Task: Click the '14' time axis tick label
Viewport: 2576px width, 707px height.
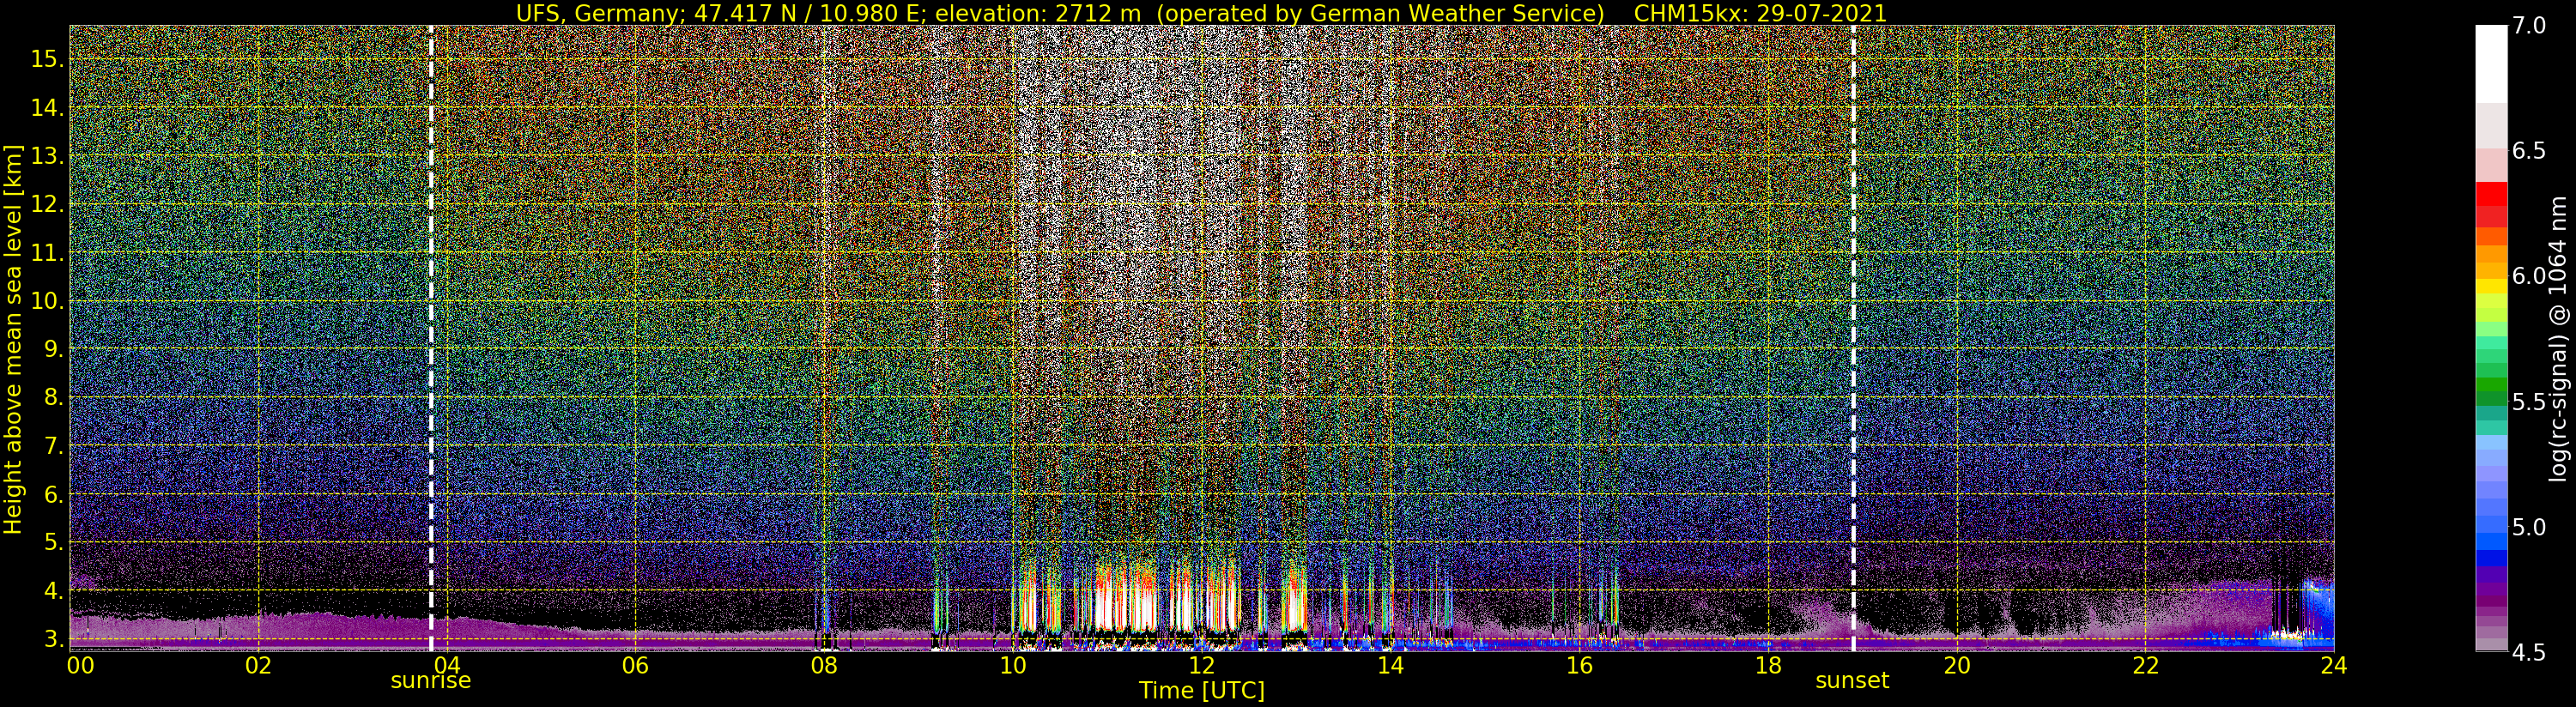Action: 1390,665
